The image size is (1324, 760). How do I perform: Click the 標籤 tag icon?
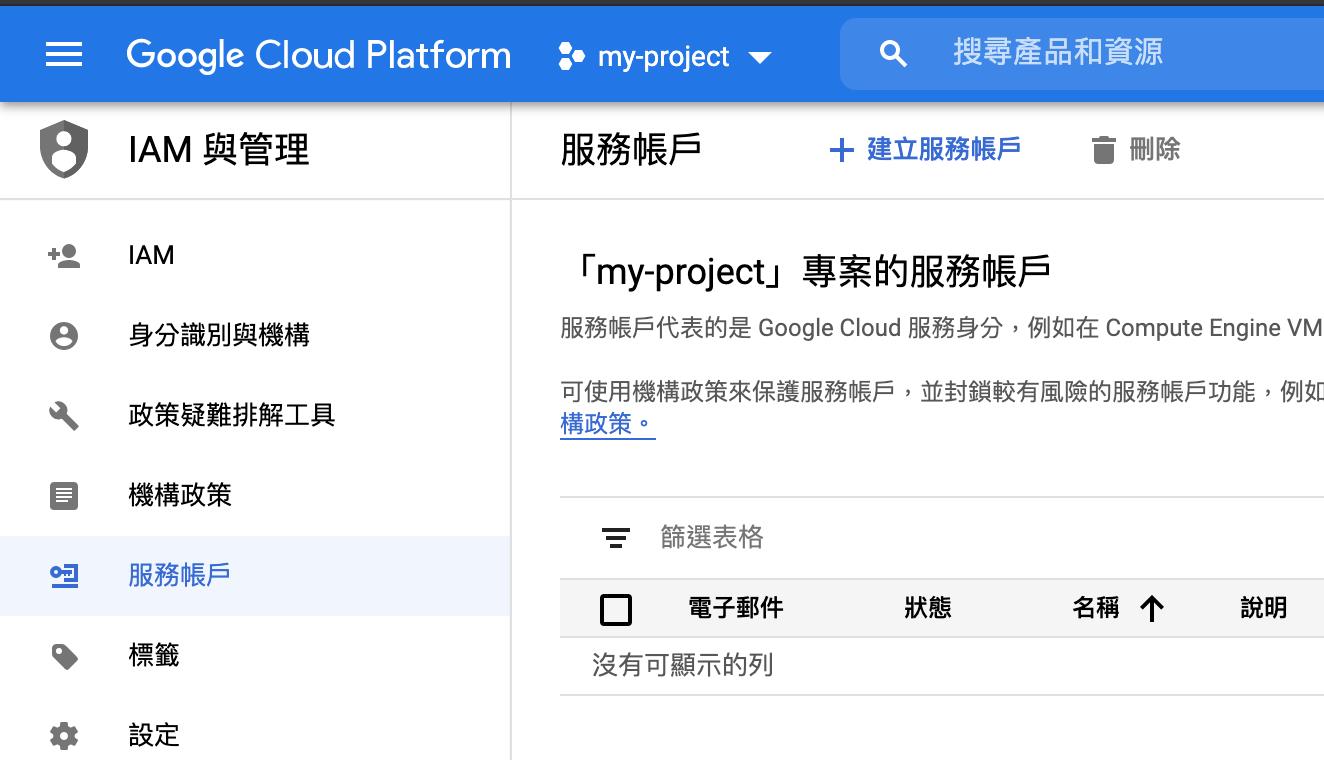coord(64,656)
